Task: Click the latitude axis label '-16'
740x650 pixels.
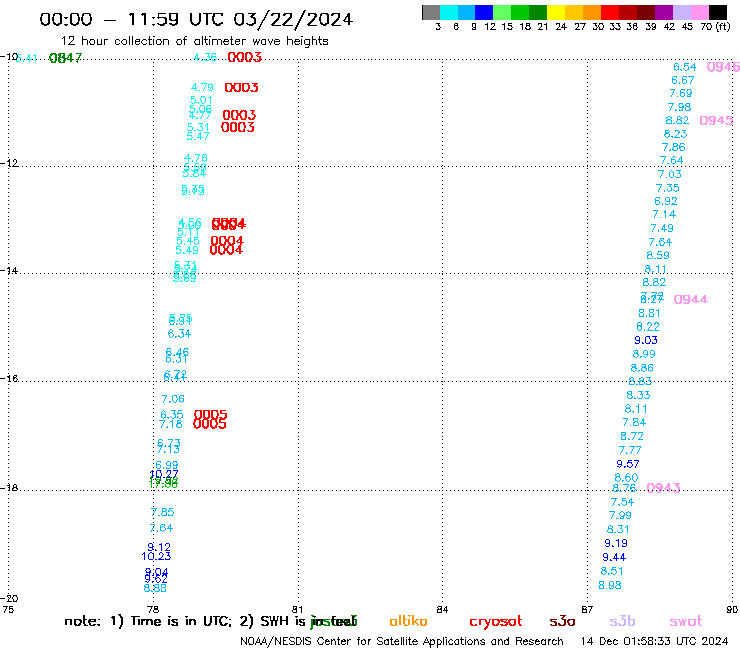Action: 9,379
